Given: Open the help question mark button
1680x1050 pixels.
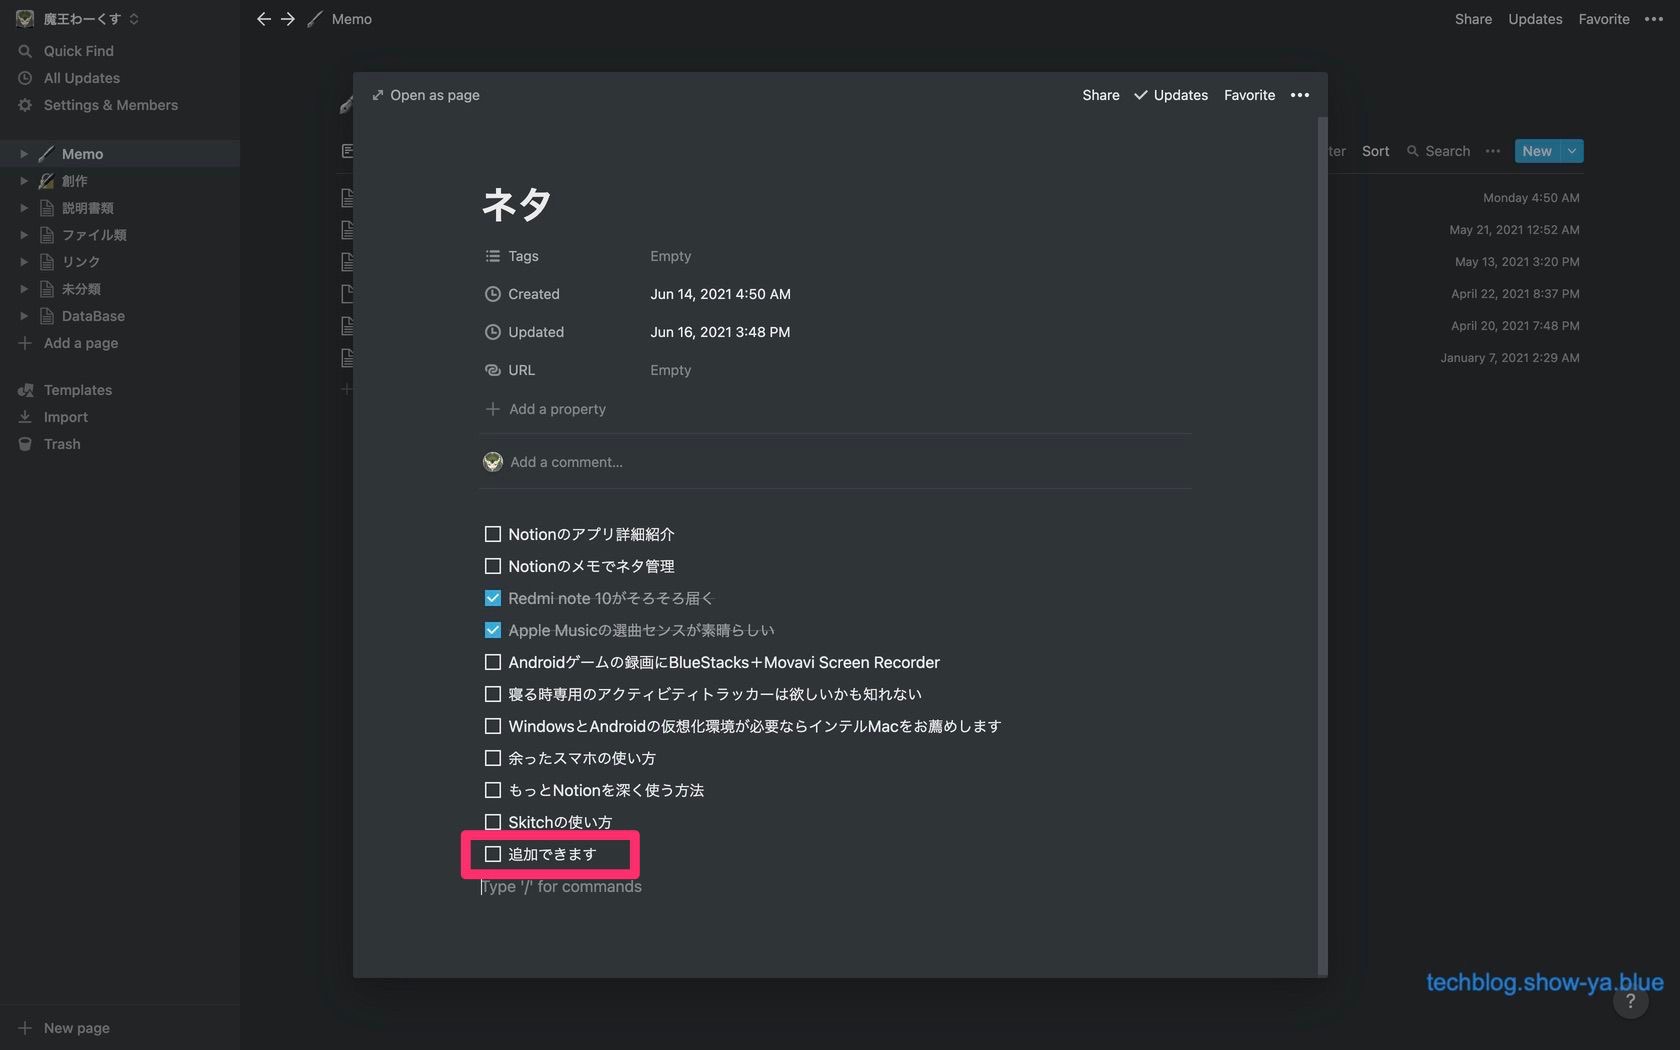Looking at the screenshot, I should (1630, 1001).
